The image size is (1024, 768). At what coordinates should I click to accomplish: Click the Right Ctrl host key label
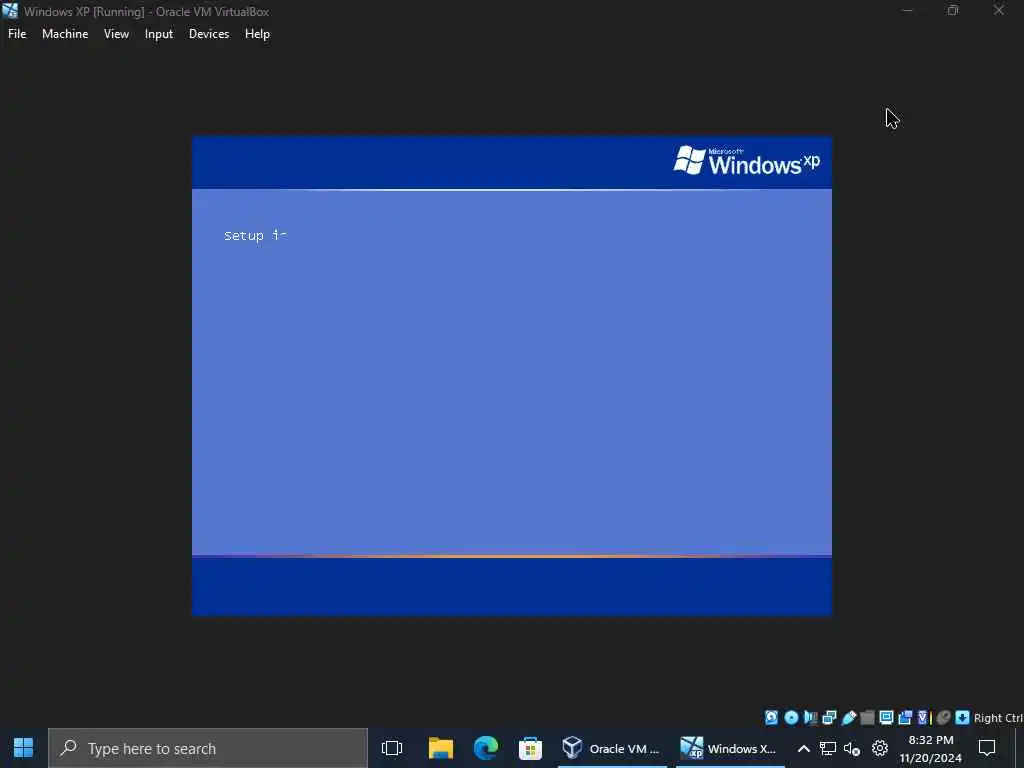point(999,718)
